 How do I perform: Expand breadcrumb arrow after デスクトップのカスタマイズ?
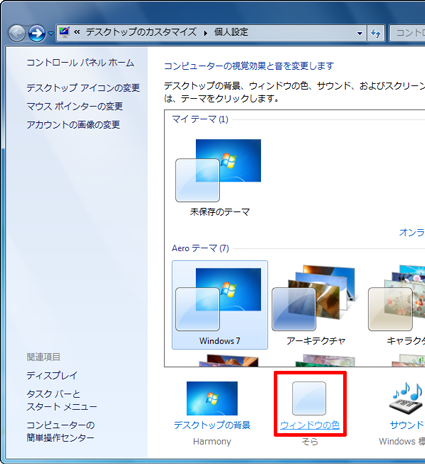[x=205, y=33]
